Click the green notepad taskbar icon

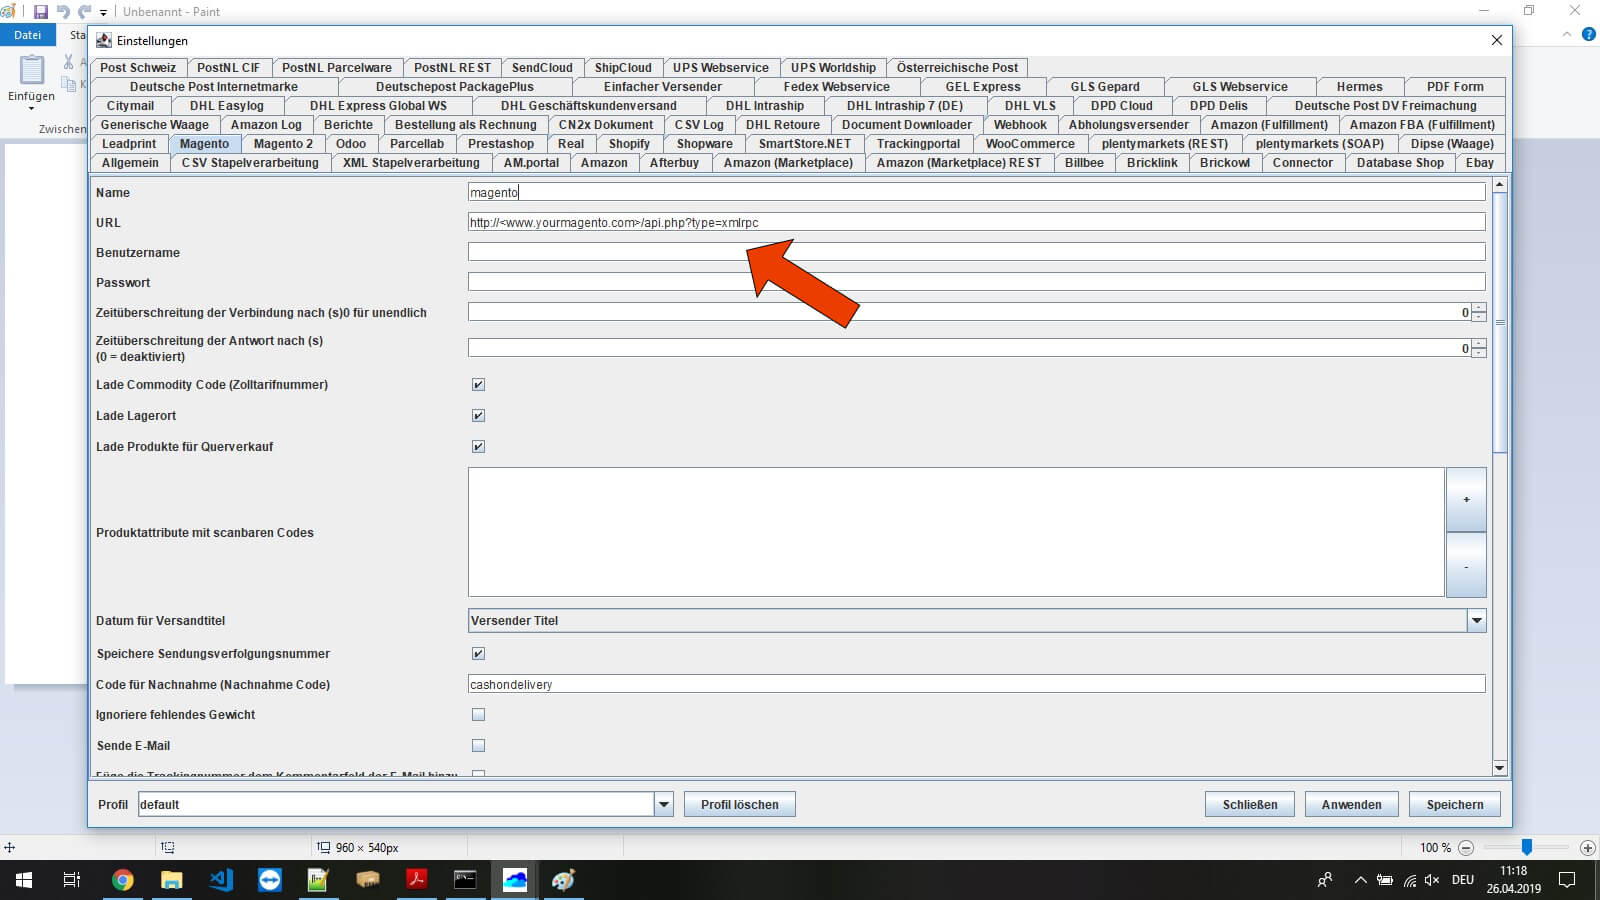pos(319,880)
